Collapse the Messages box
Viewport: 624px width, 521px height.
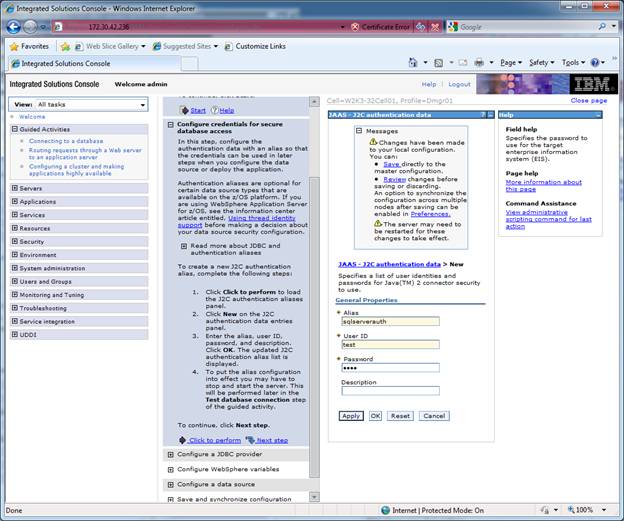360,130
